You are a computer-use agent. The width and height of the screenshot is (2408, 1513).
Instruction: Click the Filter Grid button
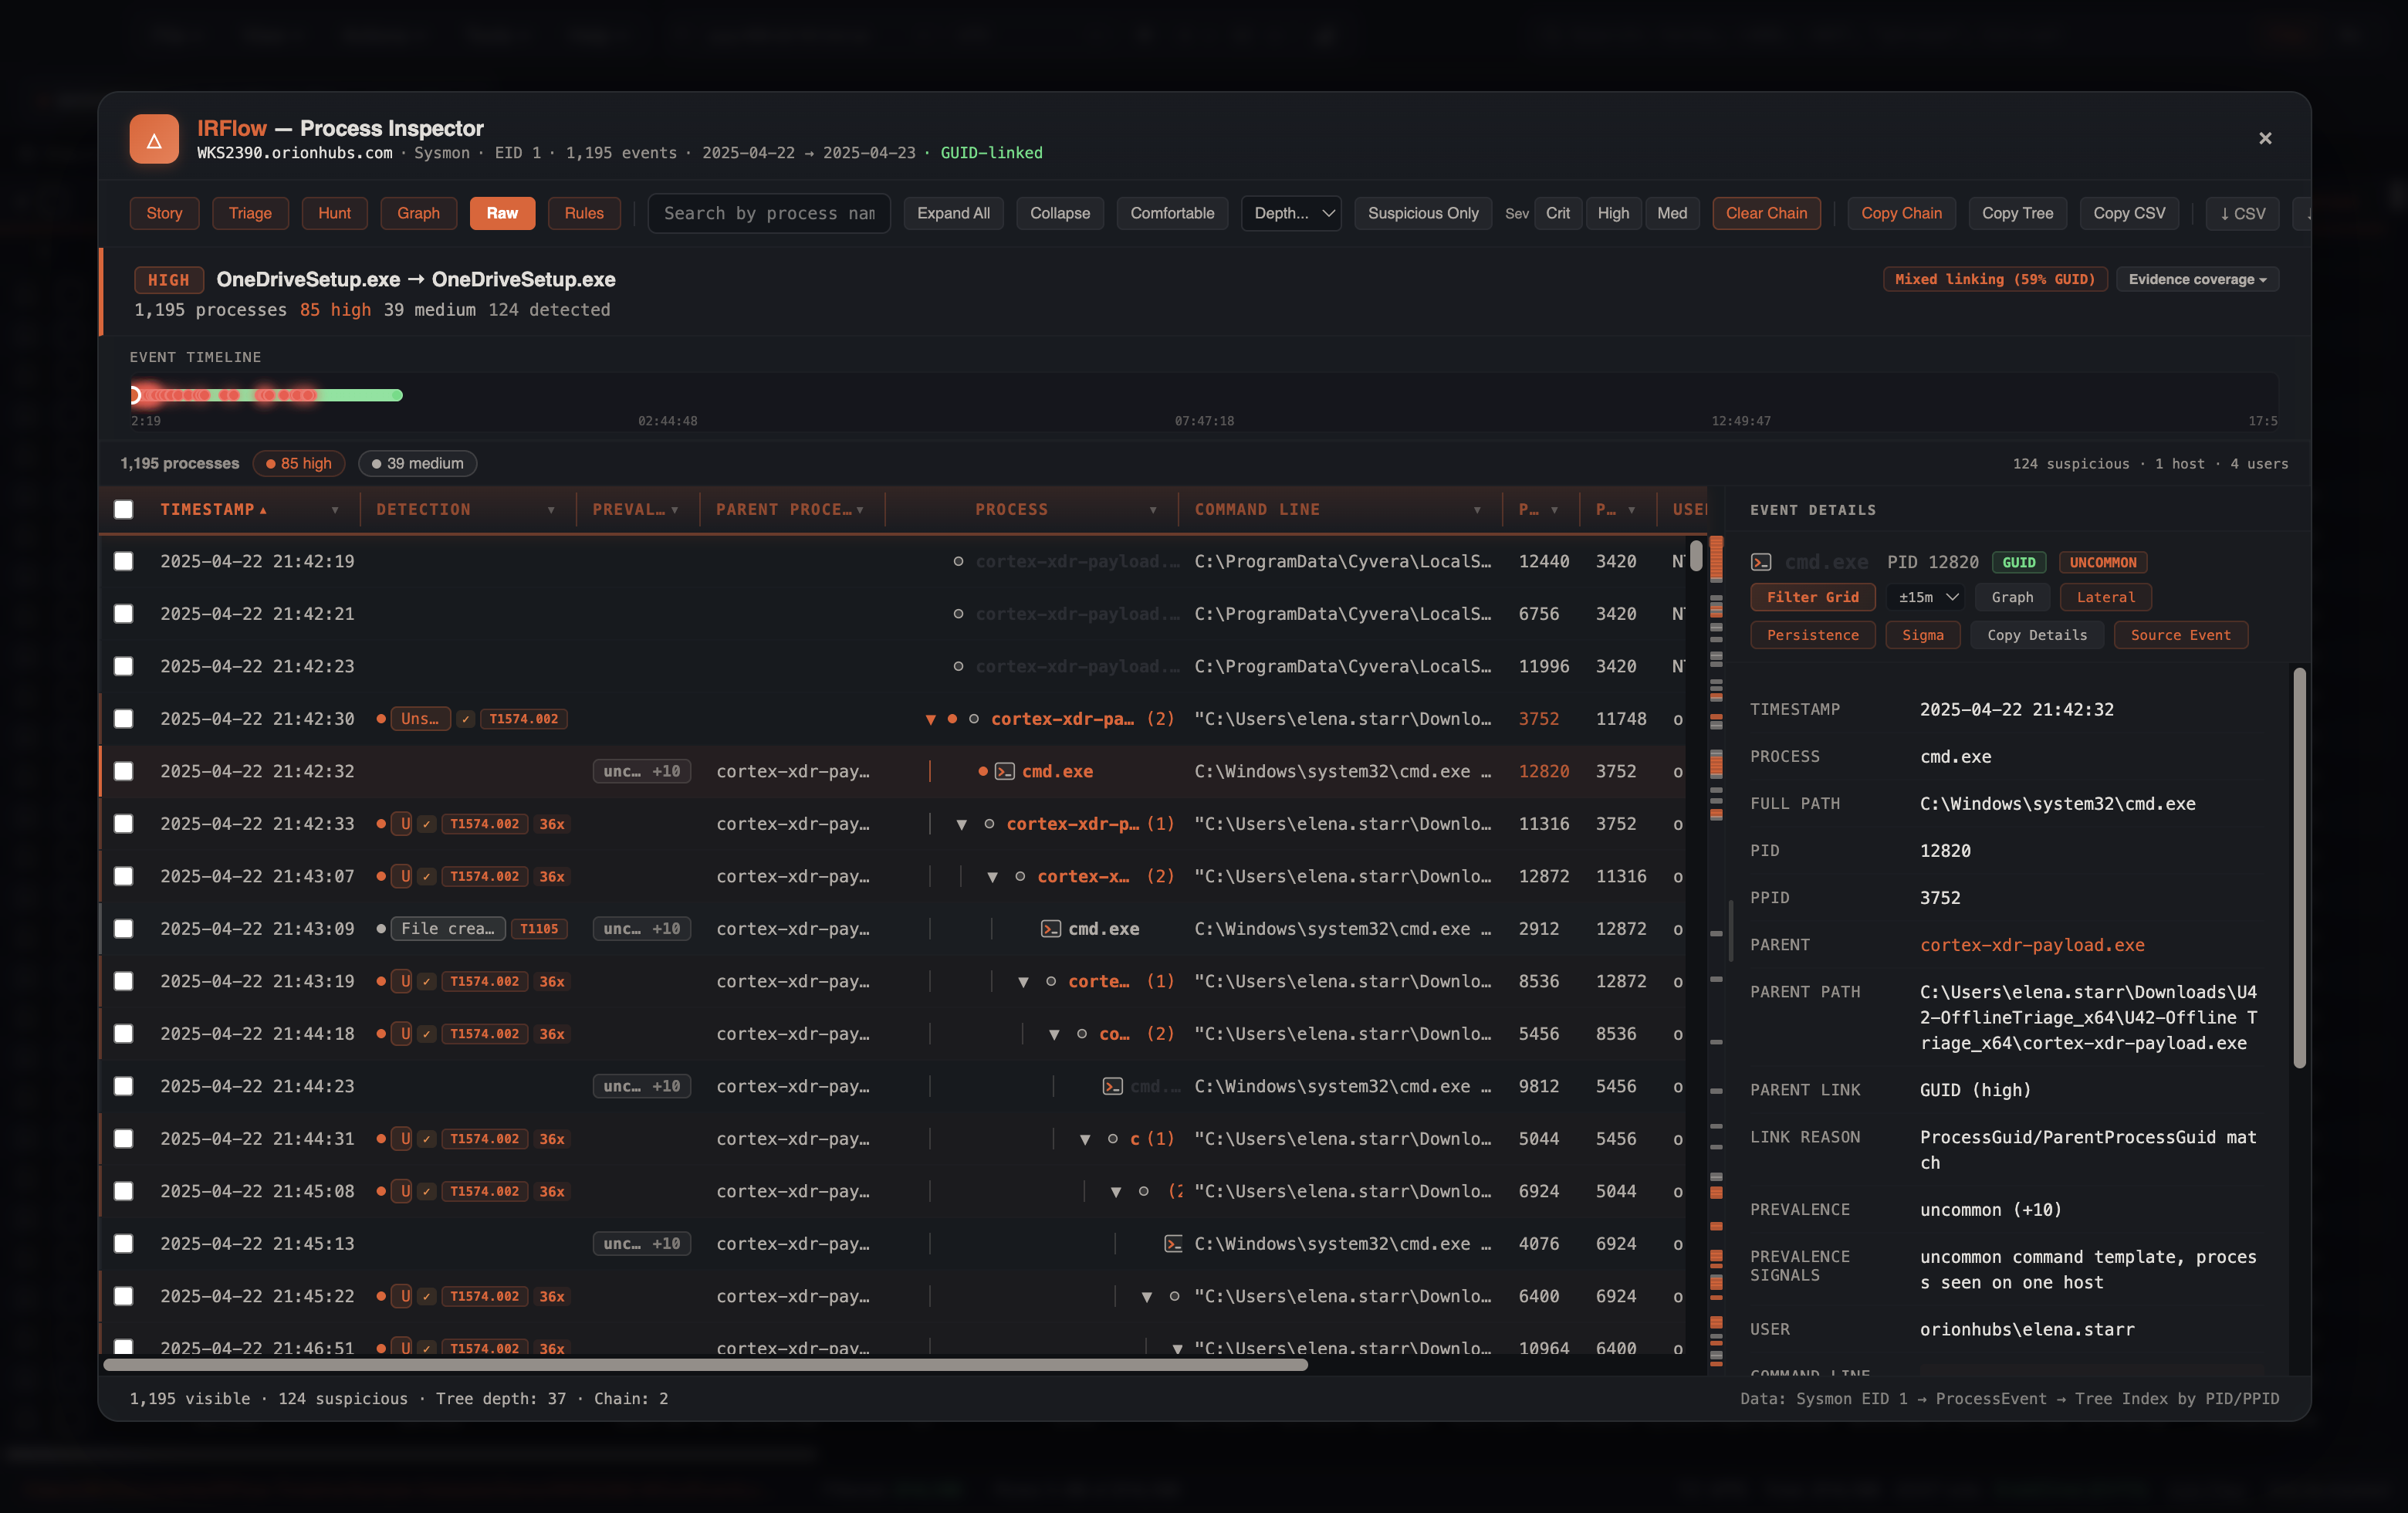pos(1812,597)
